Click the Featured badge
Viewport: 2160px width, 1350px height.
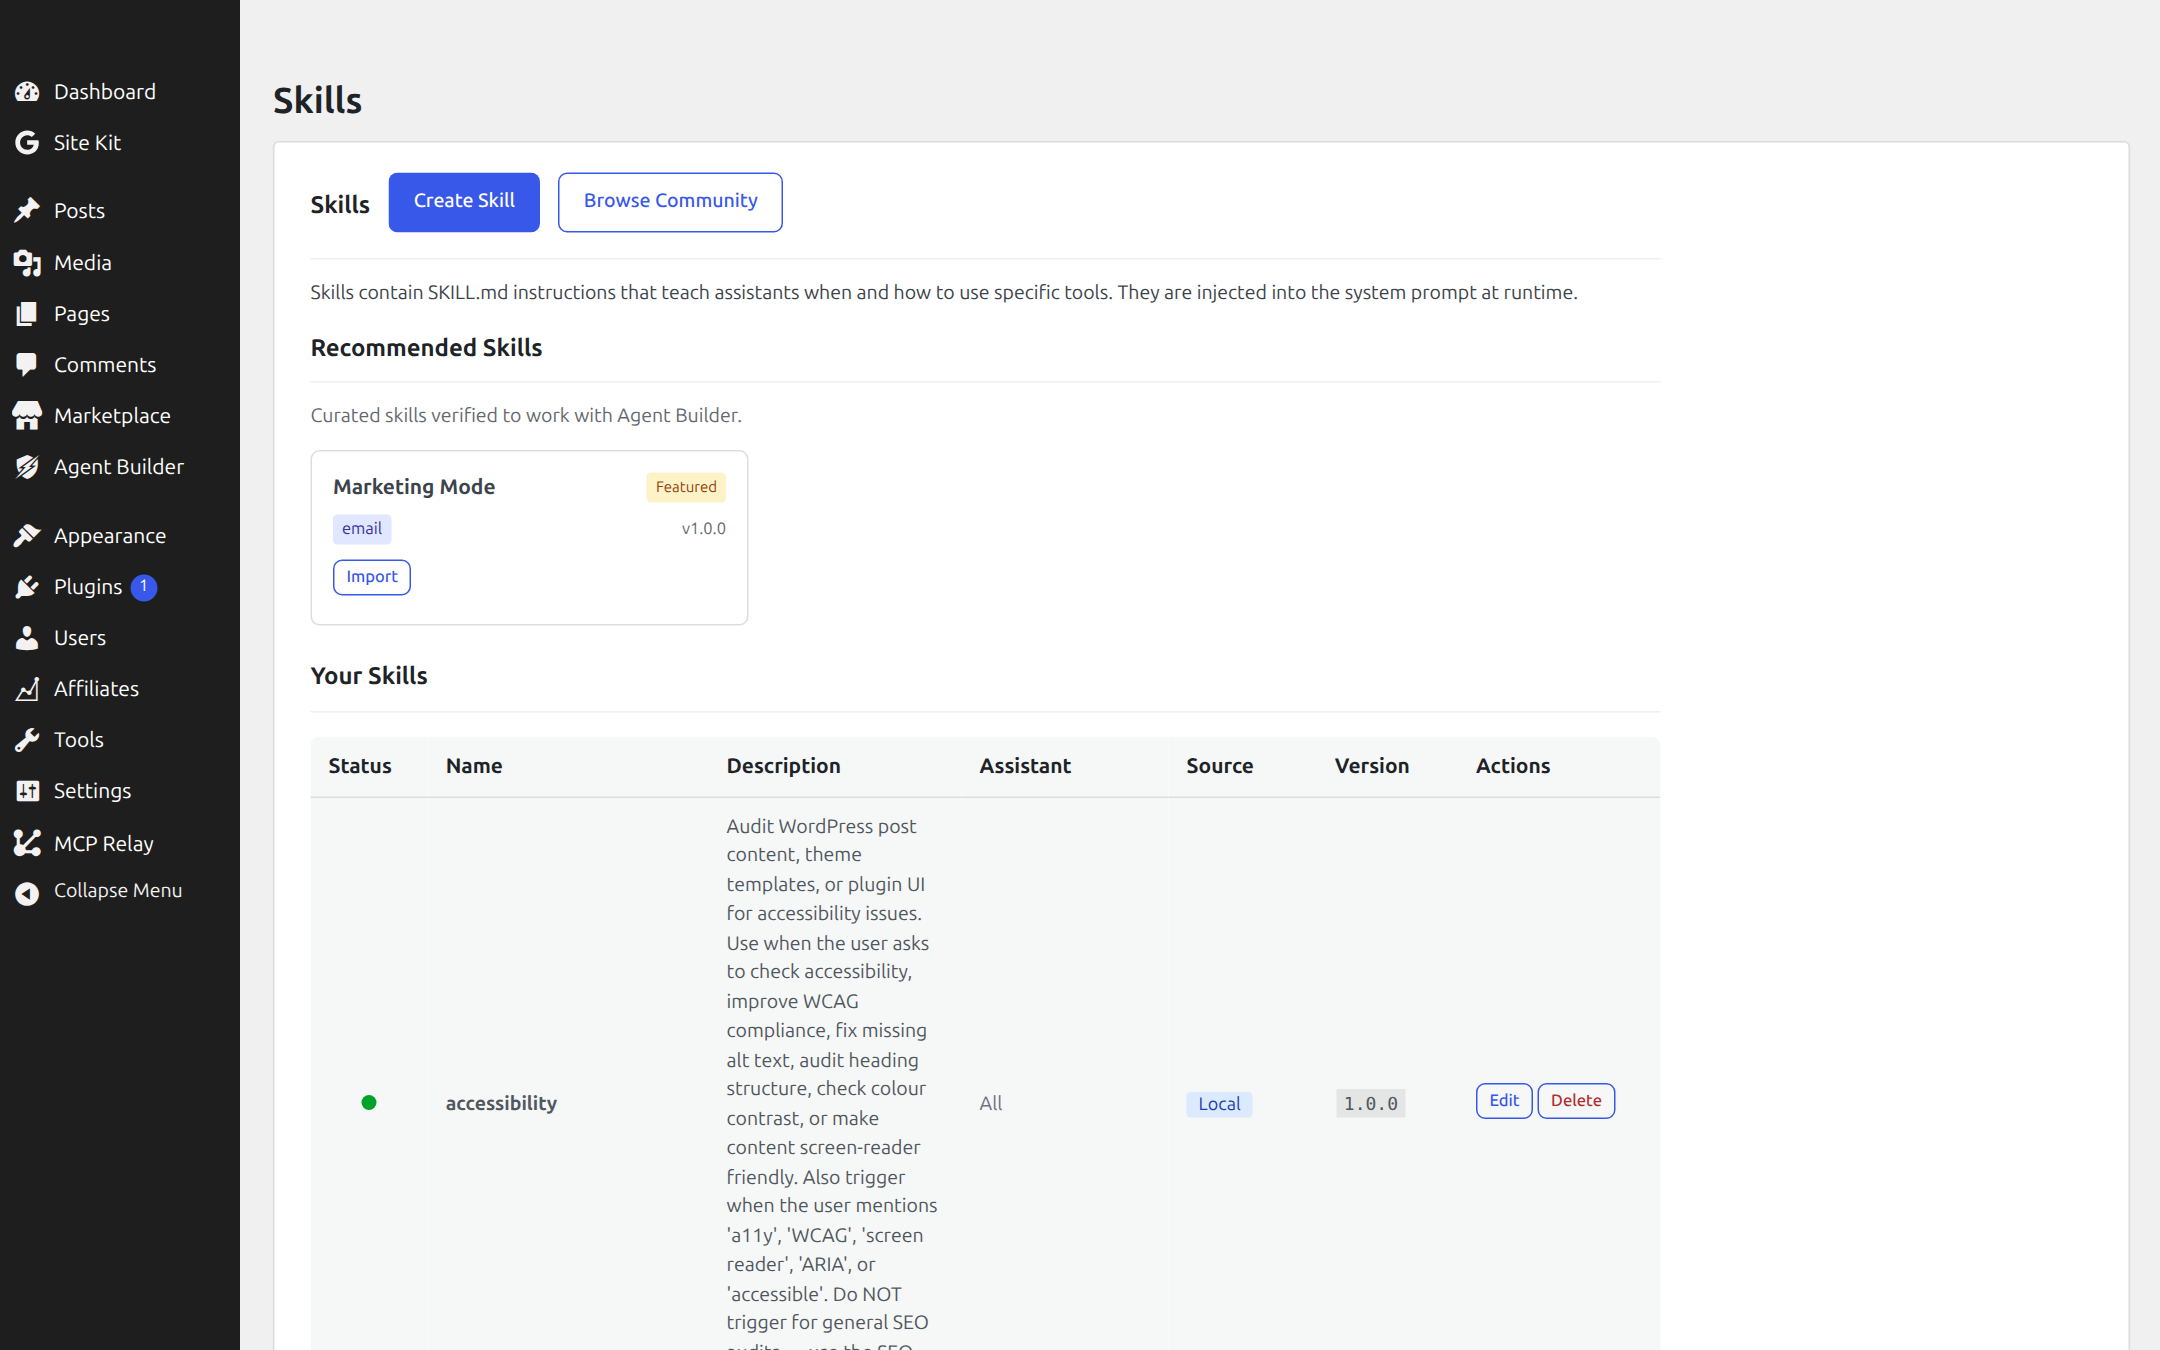[x=686, y=487]
